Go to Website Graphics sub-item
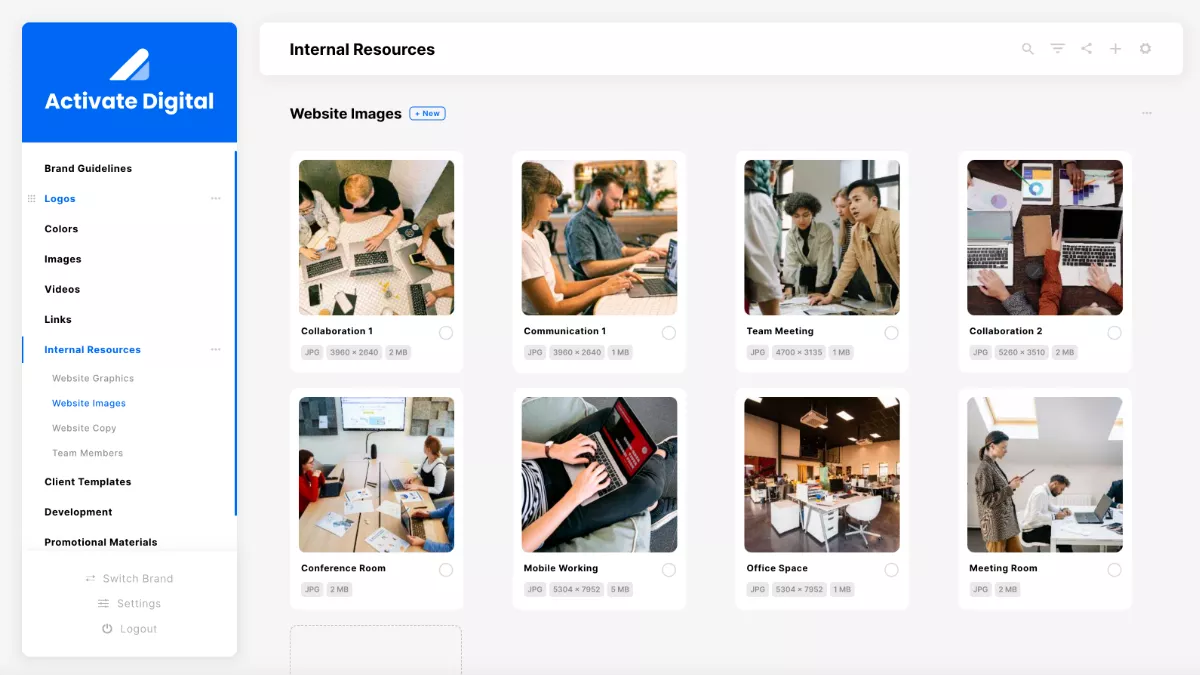The width and height of the screenshot is (1200, 675). [93, 379]
